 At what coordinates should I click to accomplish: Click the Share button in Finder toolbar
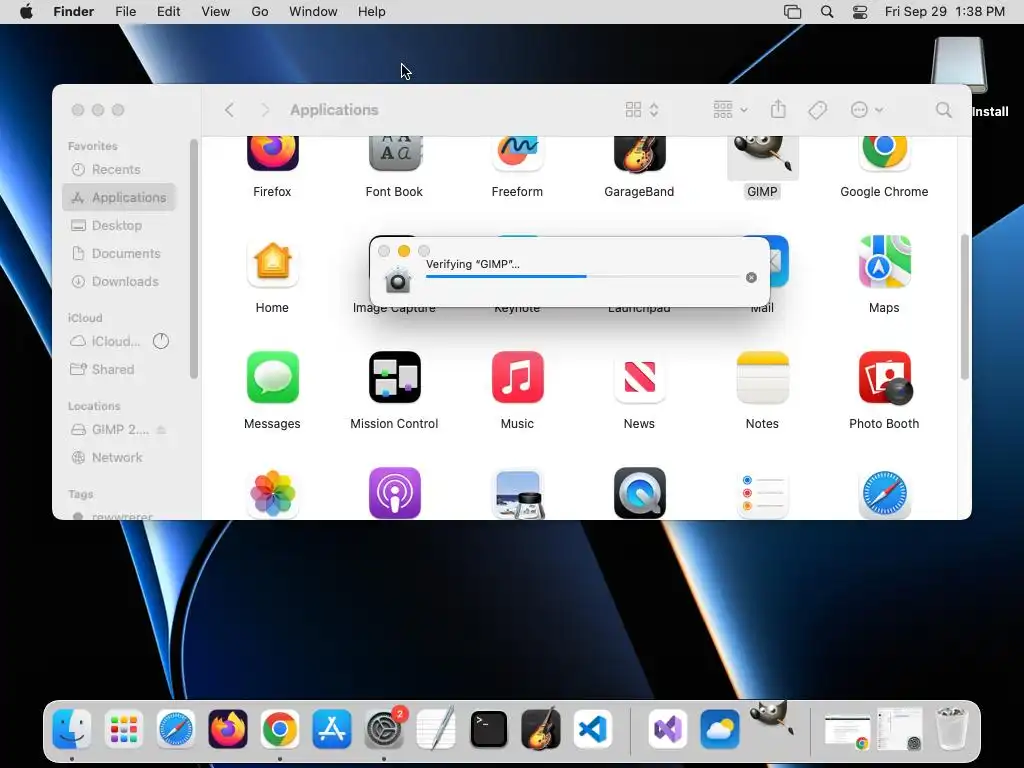(778, 109)
